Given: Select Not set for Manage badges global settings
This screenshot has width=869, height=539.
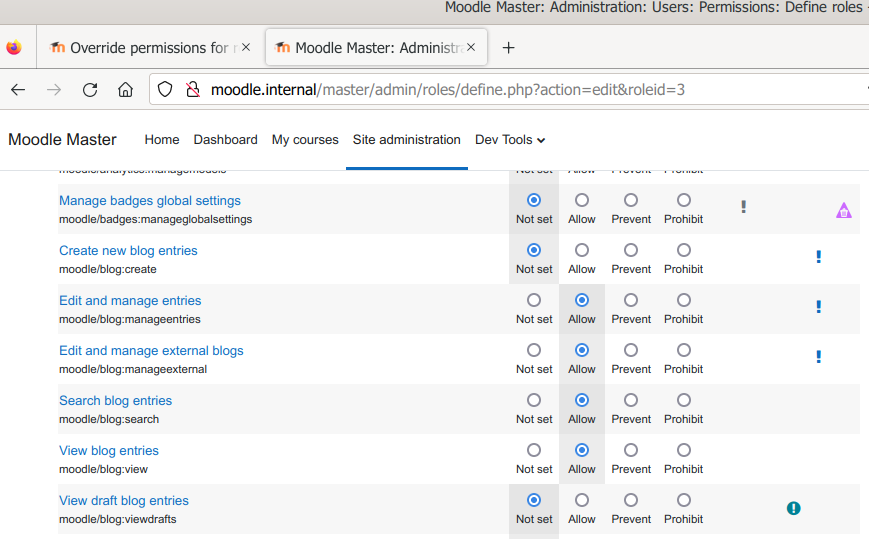Looking at the screenshot, I should coord(534,200).
